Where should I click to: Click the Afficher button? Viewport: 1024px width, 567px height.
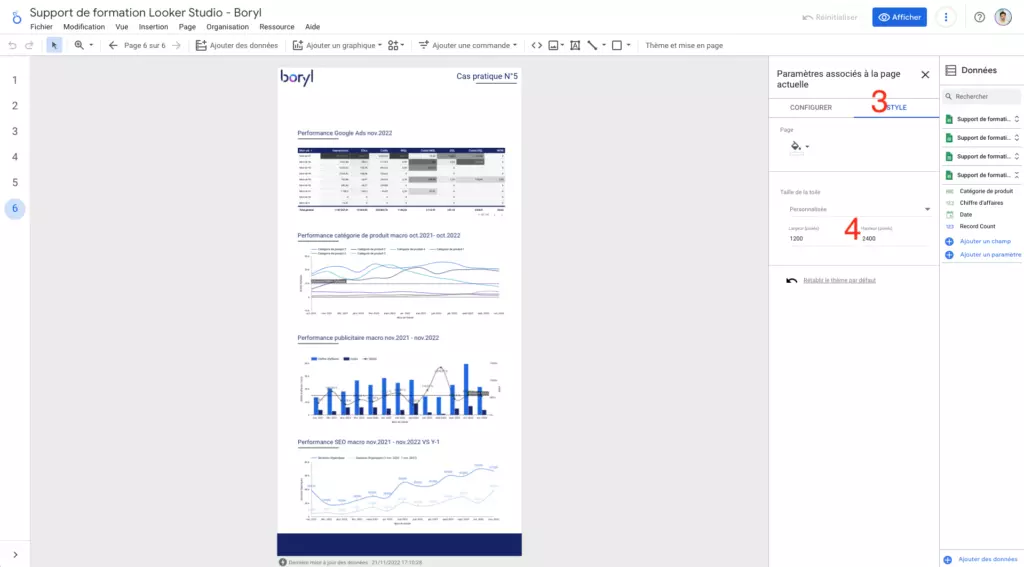coord(899,18)
